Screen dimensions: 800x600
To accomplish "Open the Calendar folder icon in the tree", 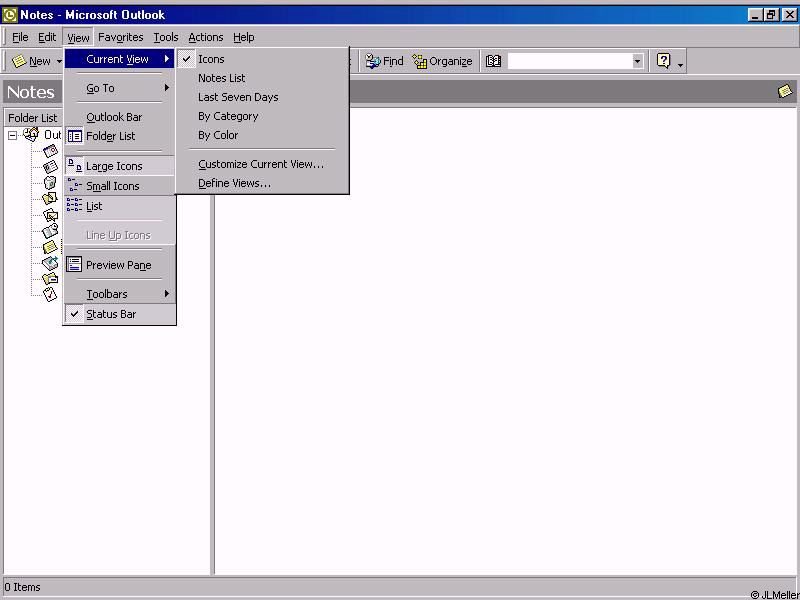I will (x=50, y=151).
